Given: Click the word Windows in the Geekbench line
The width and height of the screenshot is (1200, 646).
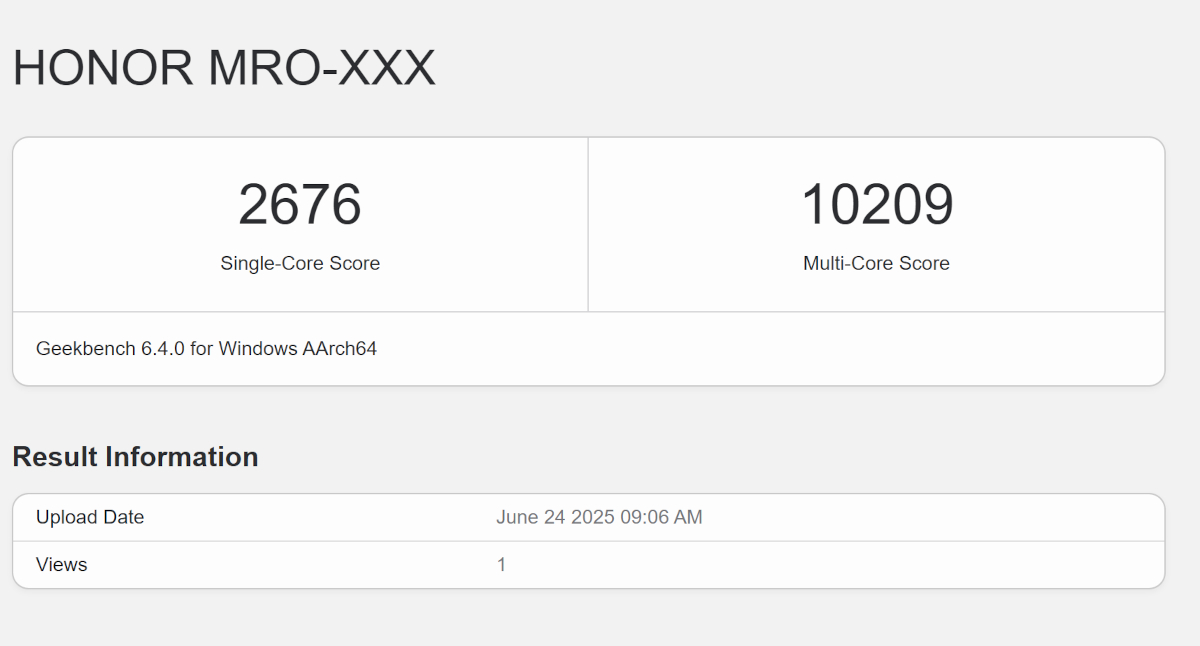Looking at the screenshot, I should pyautogui.click(x=258, y=349).
